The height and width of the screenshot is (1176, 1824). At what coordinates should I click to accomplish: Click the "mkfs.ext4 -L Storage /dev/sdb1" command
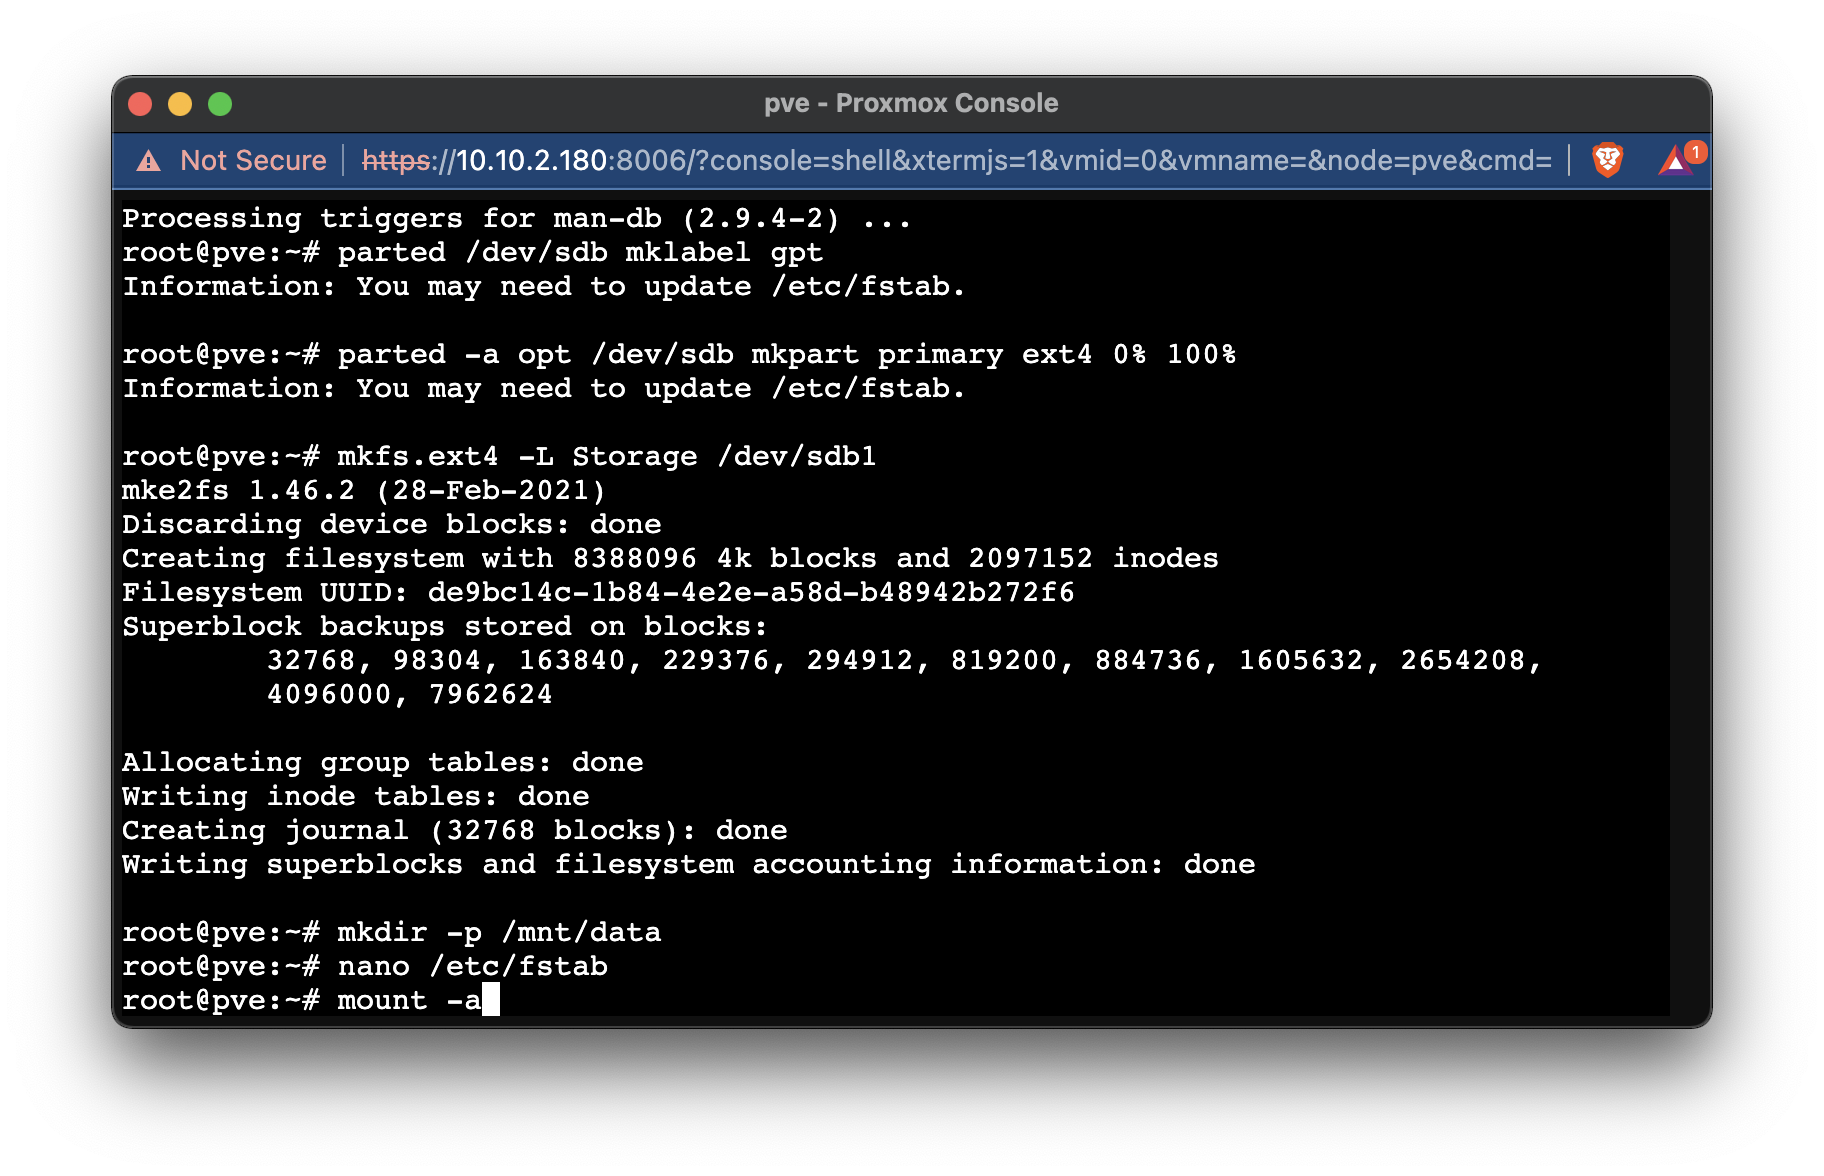pos(604,456)
